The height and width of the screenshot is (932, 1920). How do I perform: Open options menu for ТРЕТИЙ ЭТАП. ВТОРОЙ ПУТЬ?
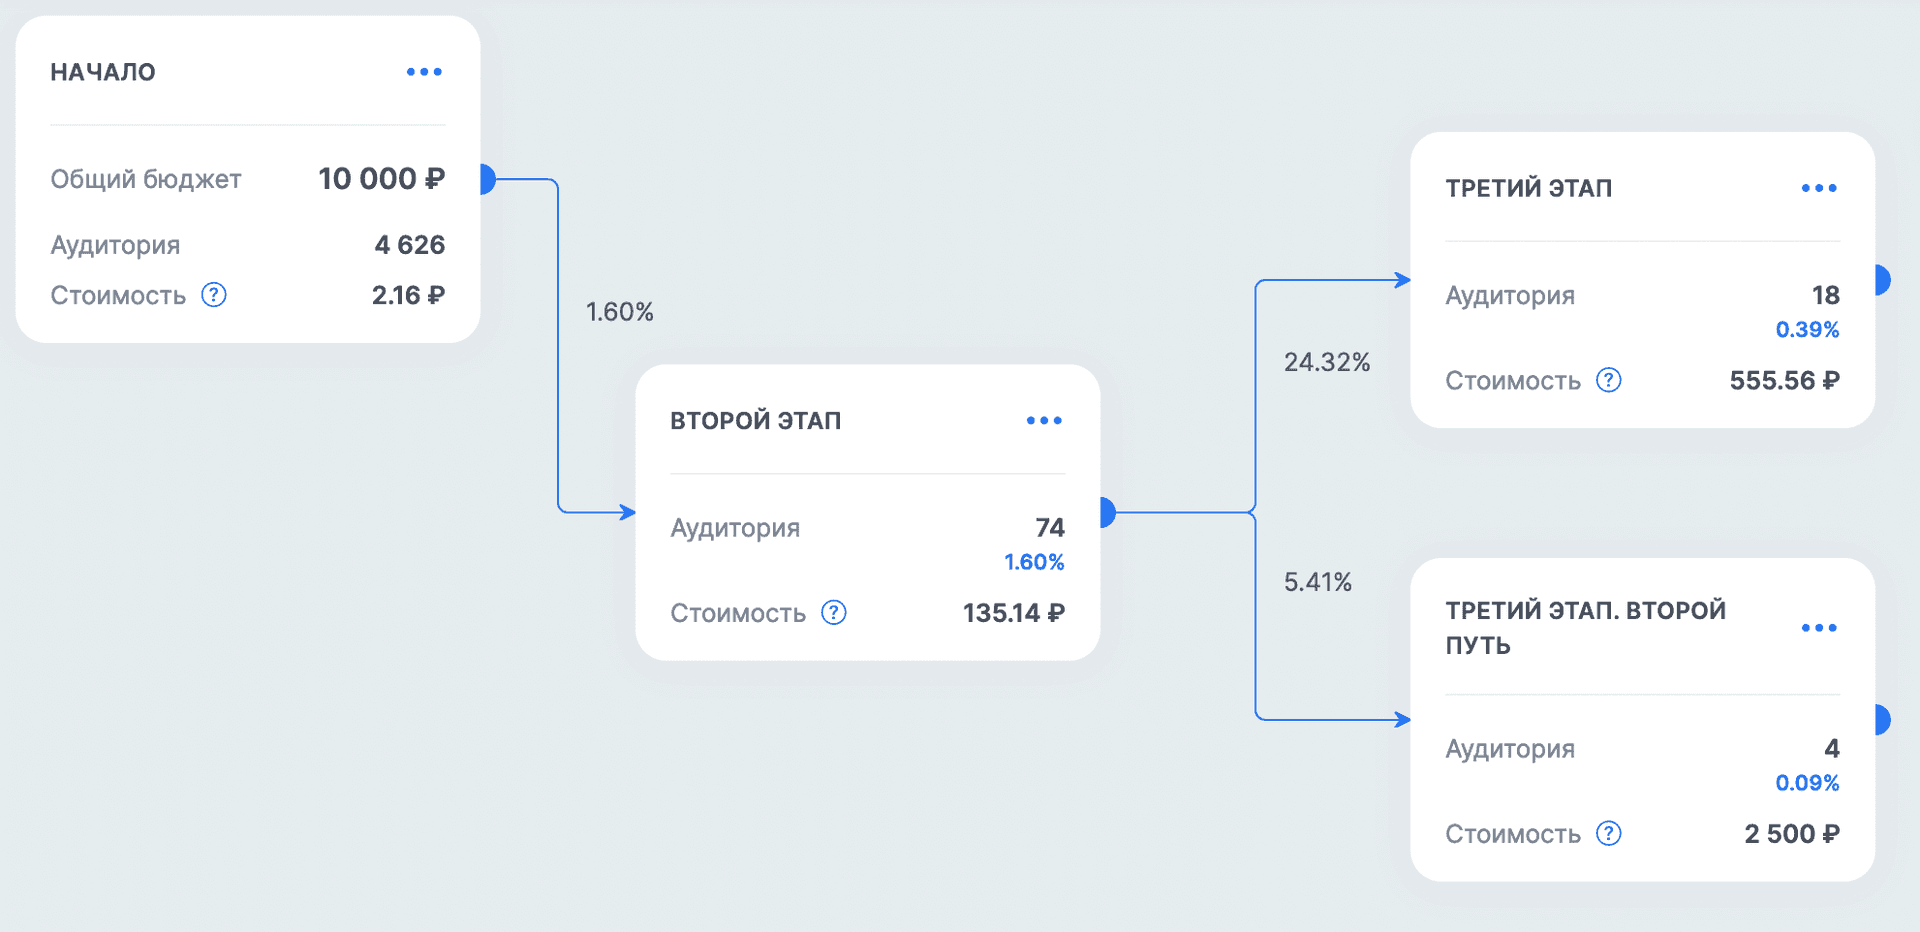coord(1819,628)
